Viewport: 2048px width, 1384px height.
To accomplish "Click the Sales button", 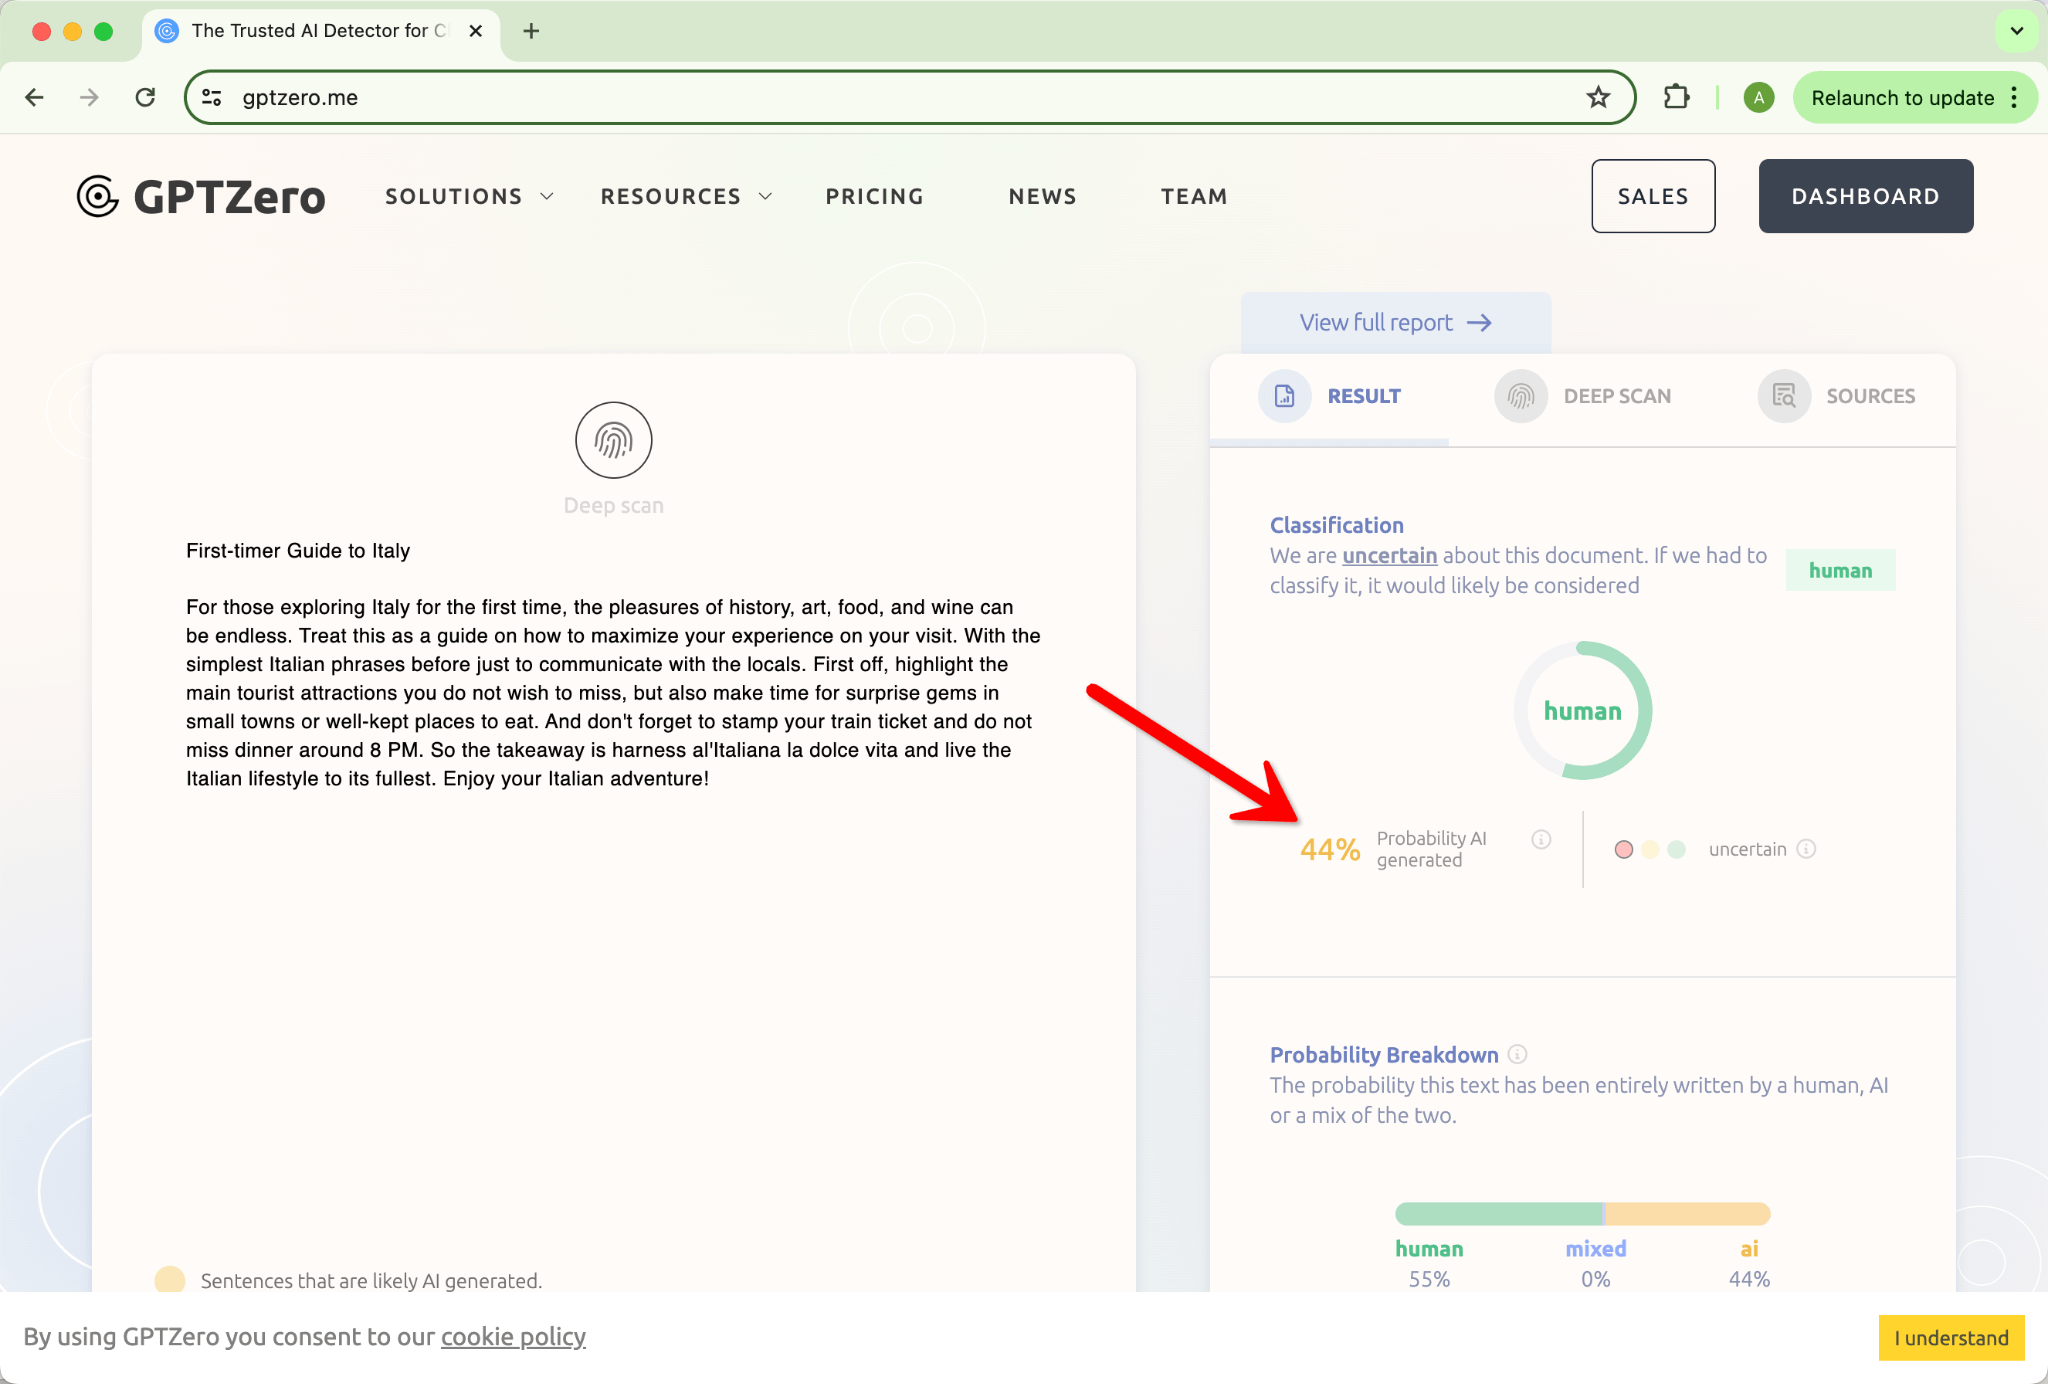I will point(1653,196).
